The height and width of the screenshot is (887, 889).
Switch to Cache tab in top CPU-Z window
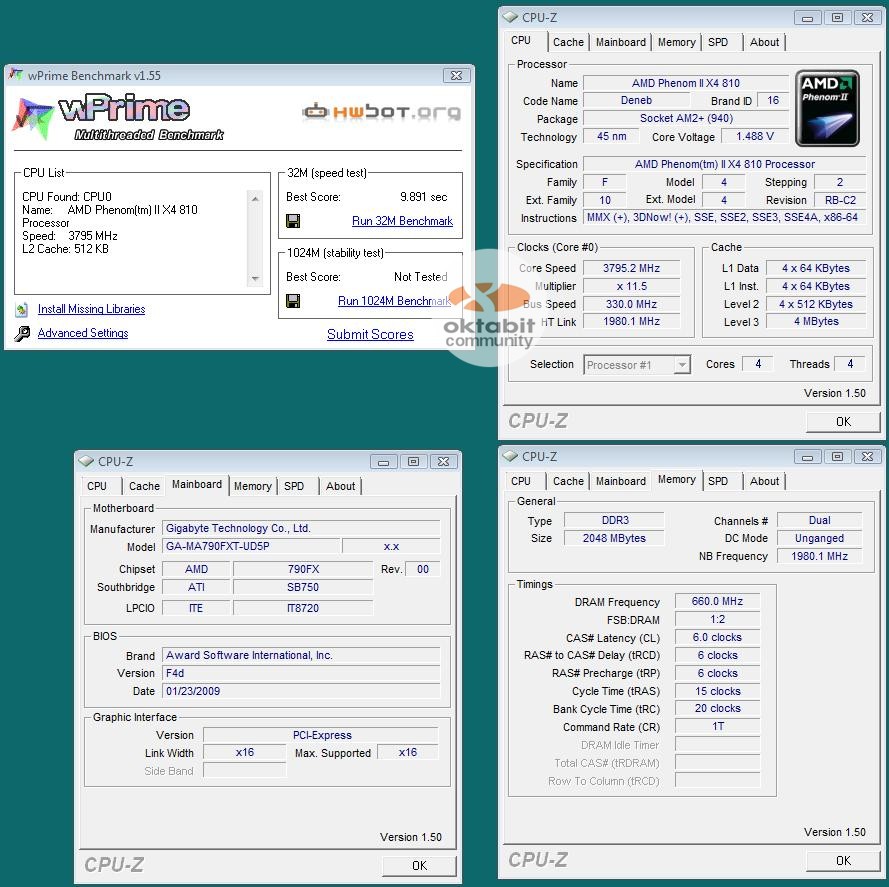point(568,42)
